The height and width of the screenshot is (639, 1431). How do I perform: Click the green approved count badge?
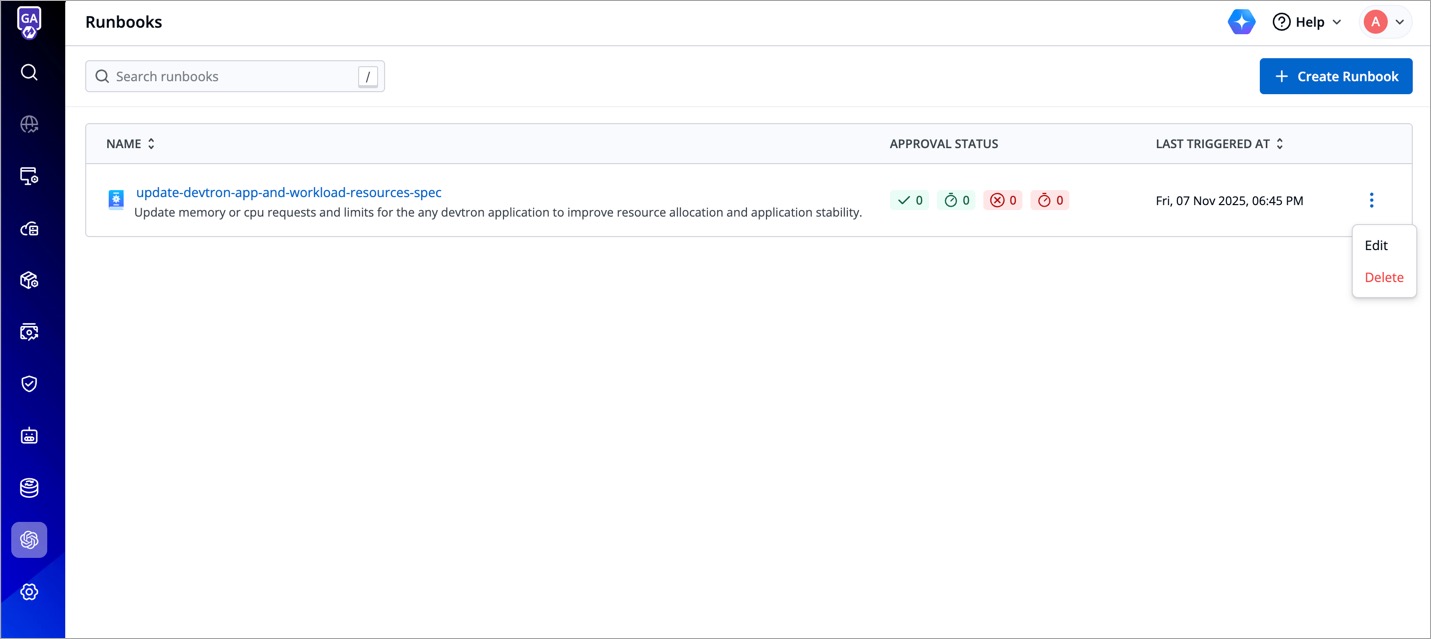pos(909,200)
